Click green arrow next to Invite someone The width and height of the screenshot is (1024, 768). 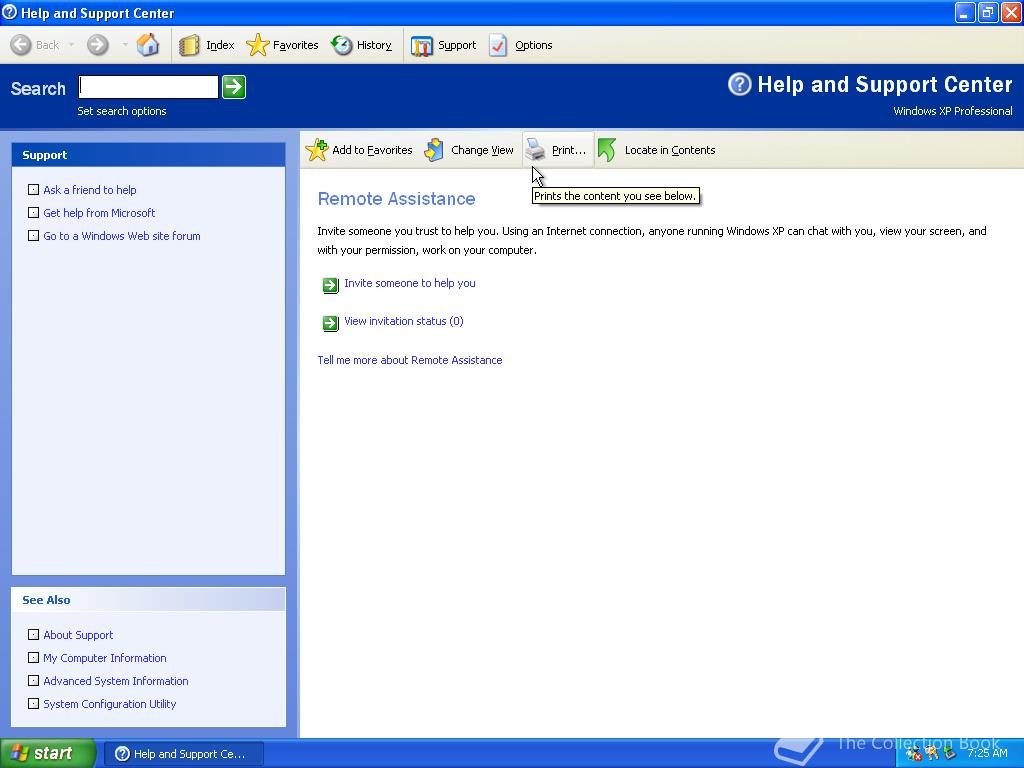pos(331,285)
